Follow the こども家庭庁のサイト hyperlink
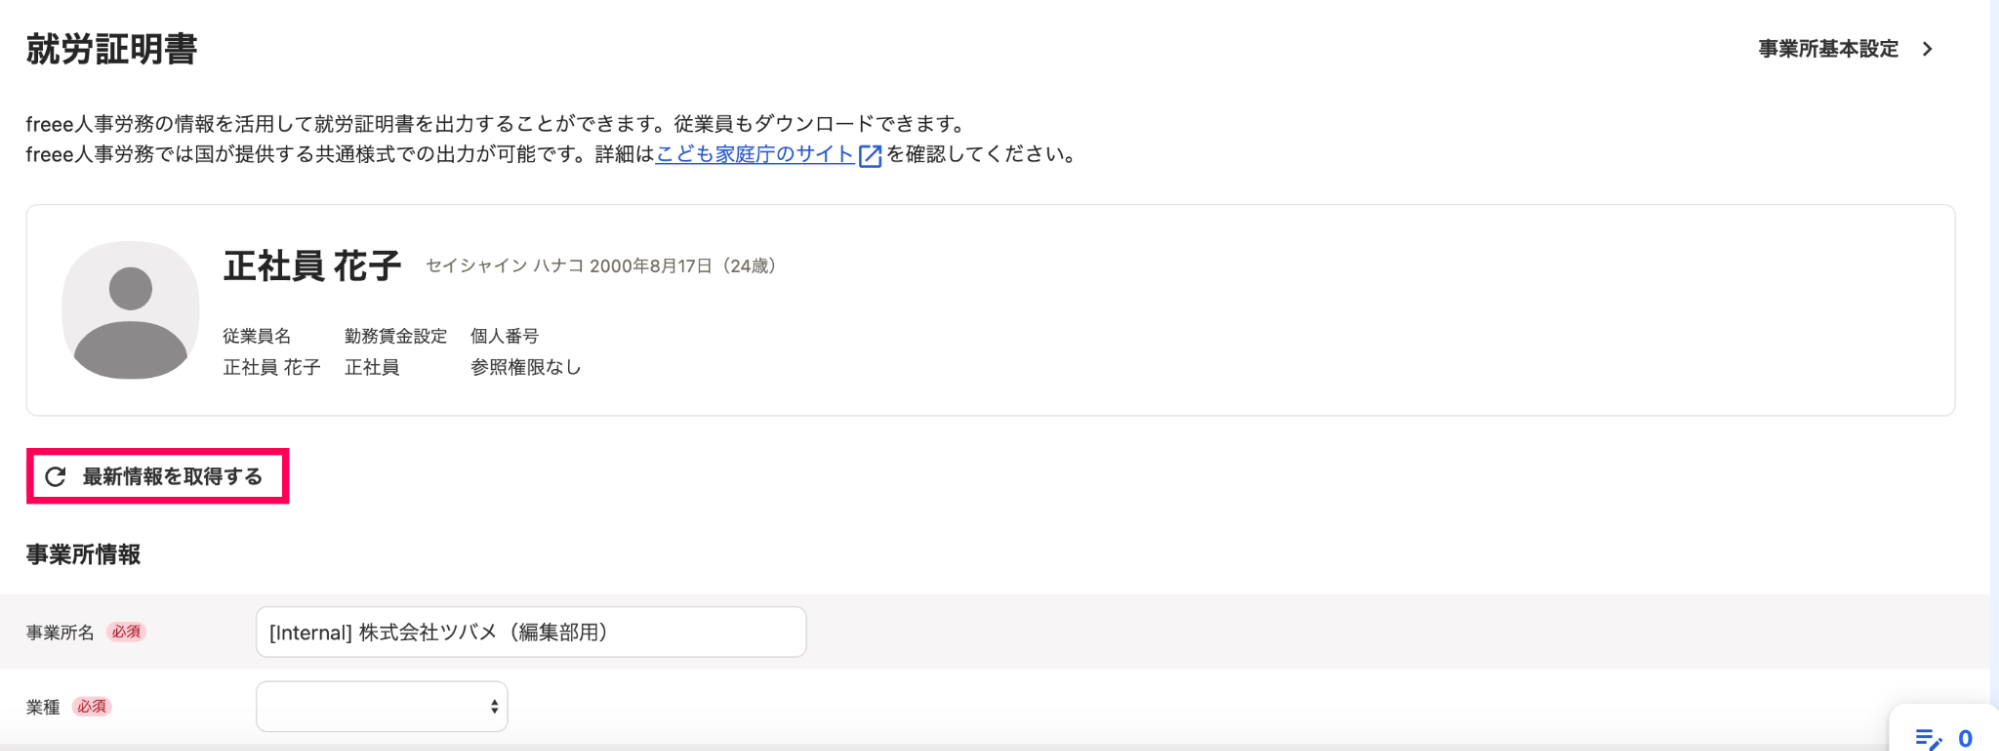 pyautogui.click(x=755, y=154)
